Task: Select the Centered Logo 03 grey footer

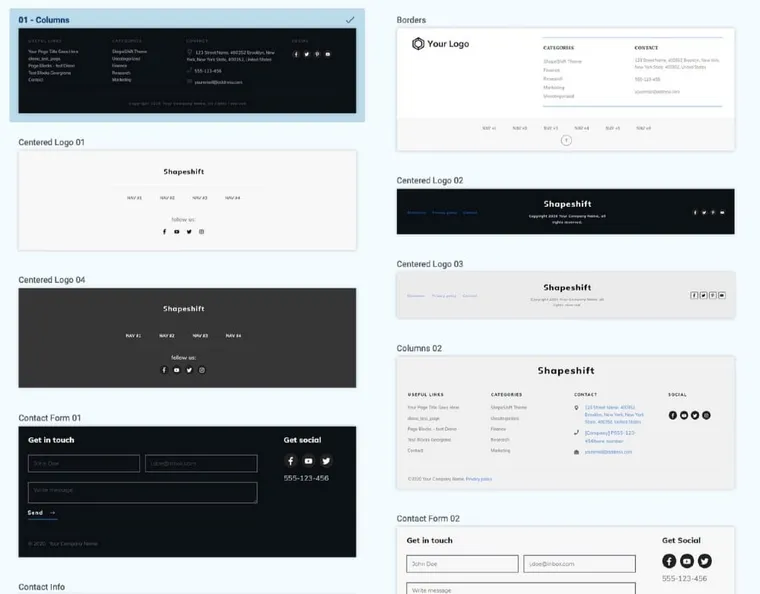Action: tap(566, 295)
